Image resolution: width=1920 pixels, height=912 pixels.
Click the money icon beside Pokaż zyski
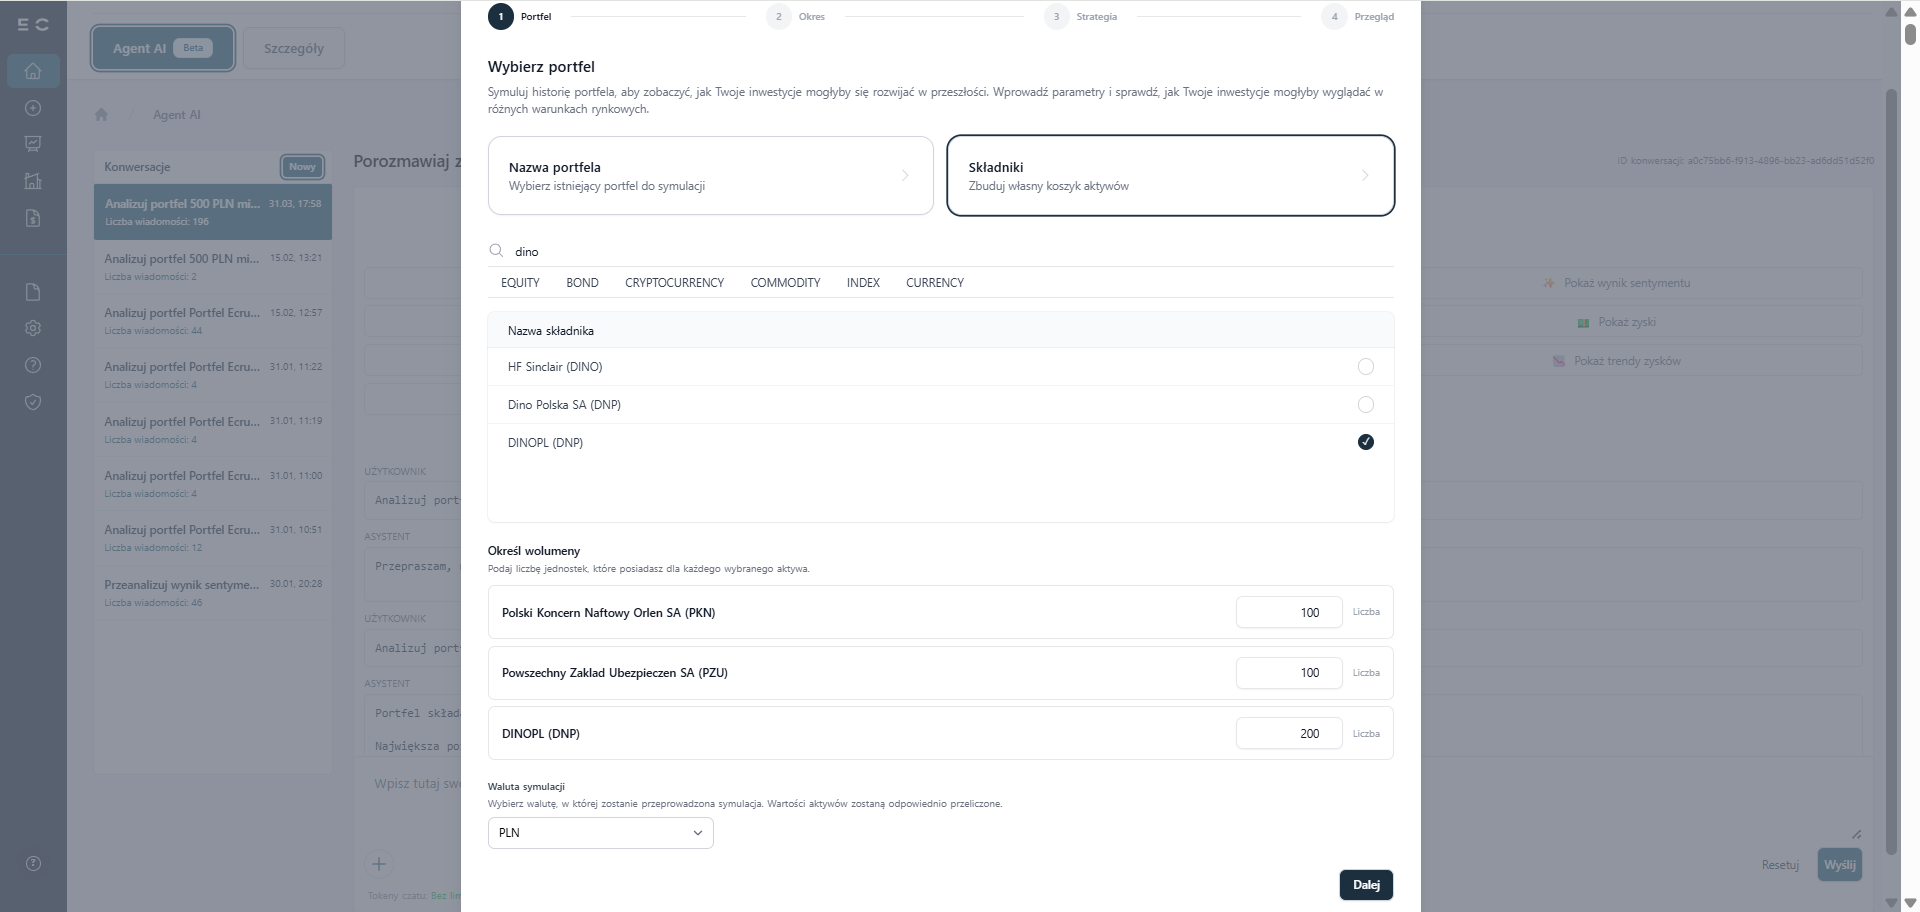point(1583,322)
